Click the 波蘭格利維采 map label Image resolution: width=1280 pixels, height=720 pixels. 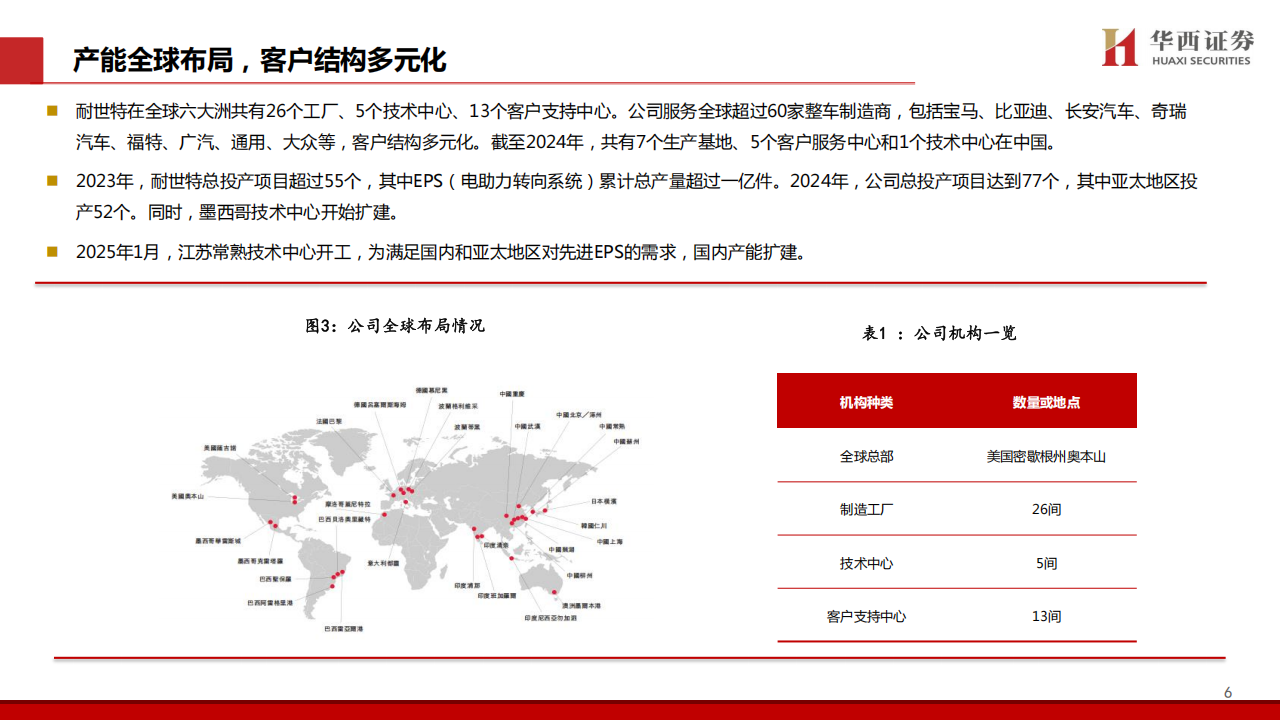click(x=458, y=406)
